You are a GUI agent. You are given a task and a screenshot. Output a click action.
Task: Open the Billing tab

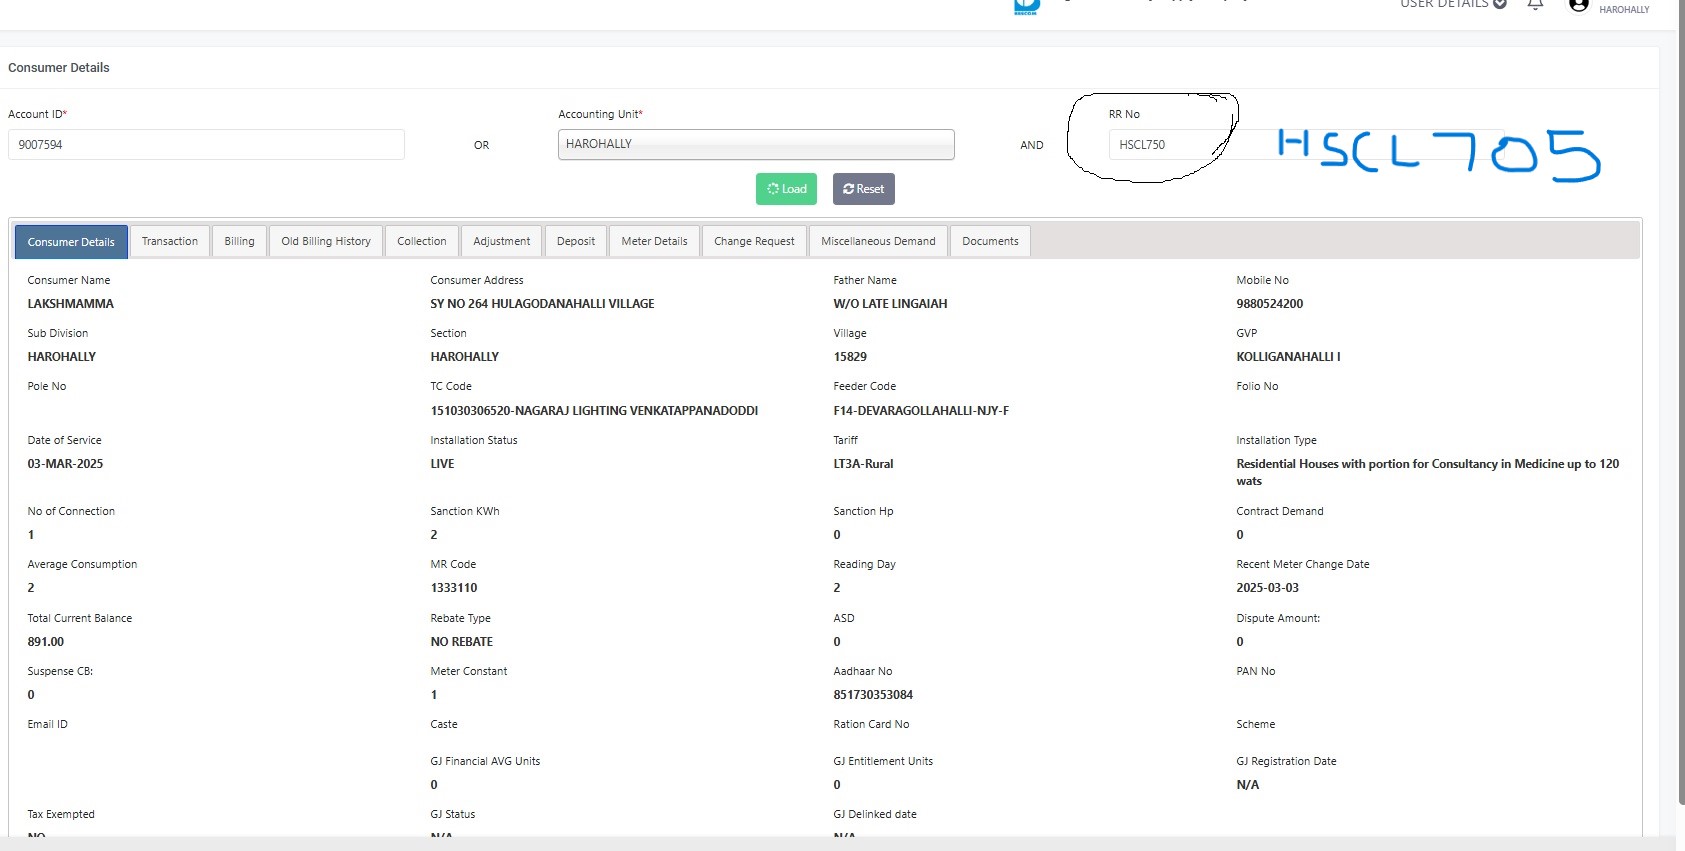pos(239,241)
